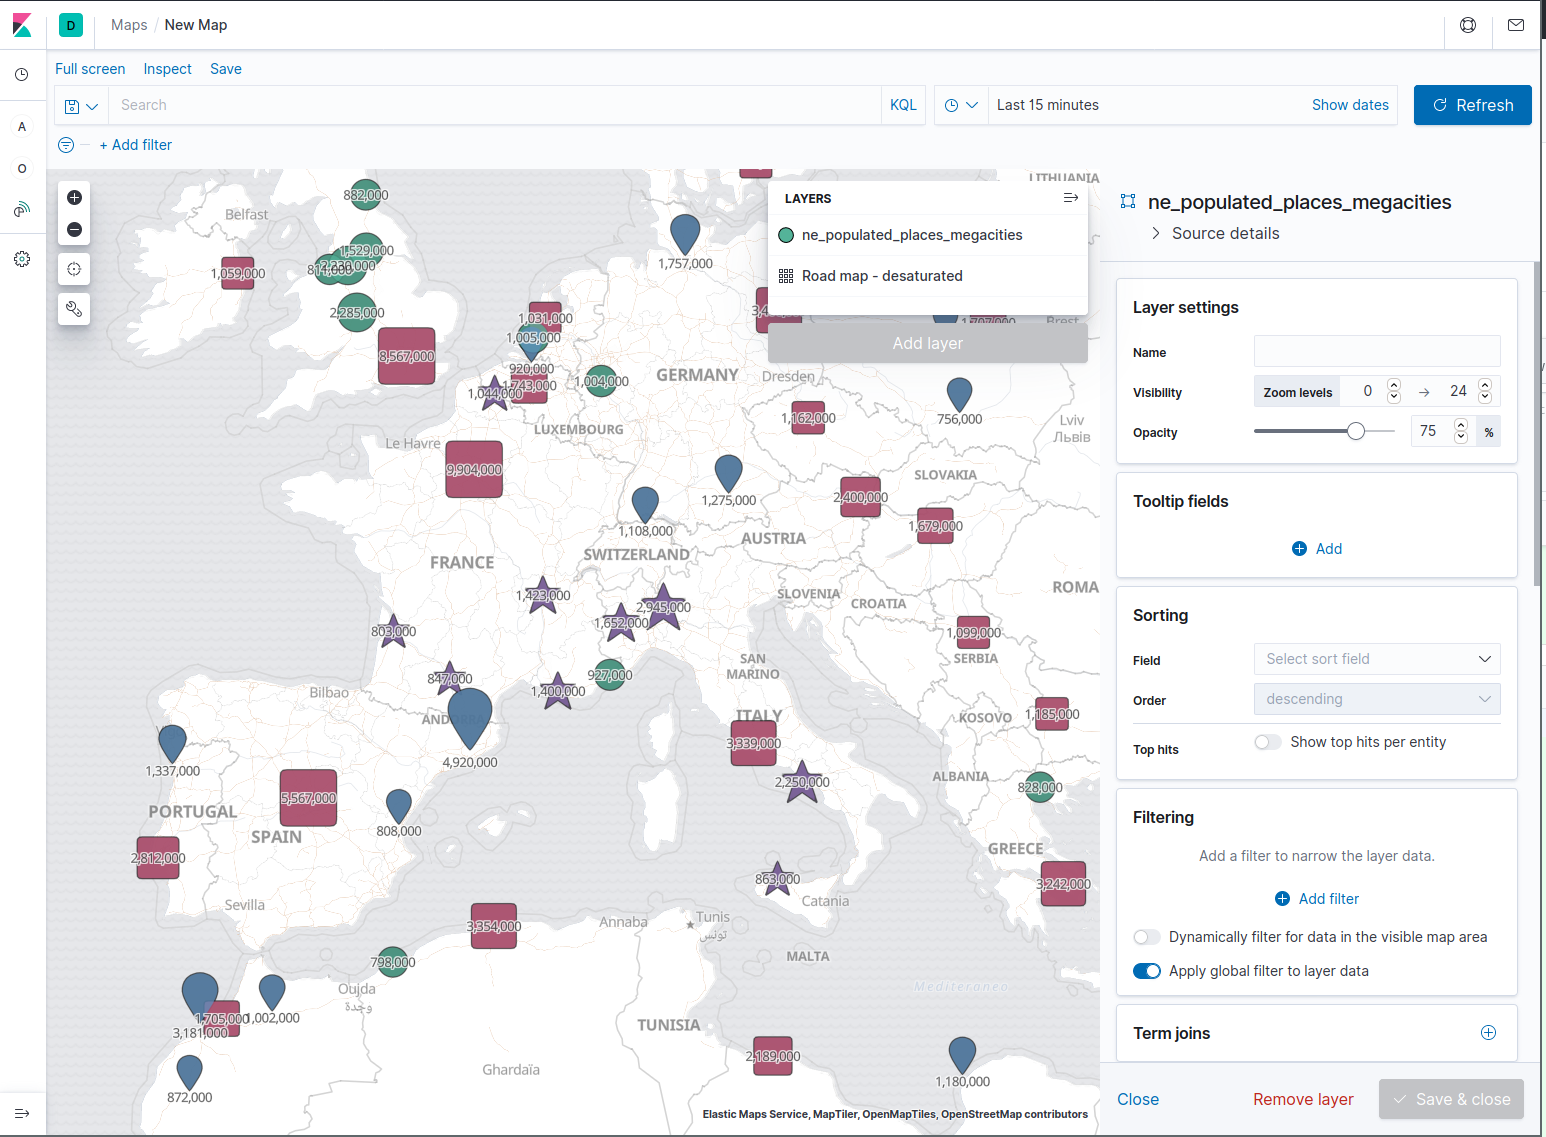This screenshot has width=1546, height=1137.
Task: Open the newsfeed mail icon
Action: pos(1516,25)
